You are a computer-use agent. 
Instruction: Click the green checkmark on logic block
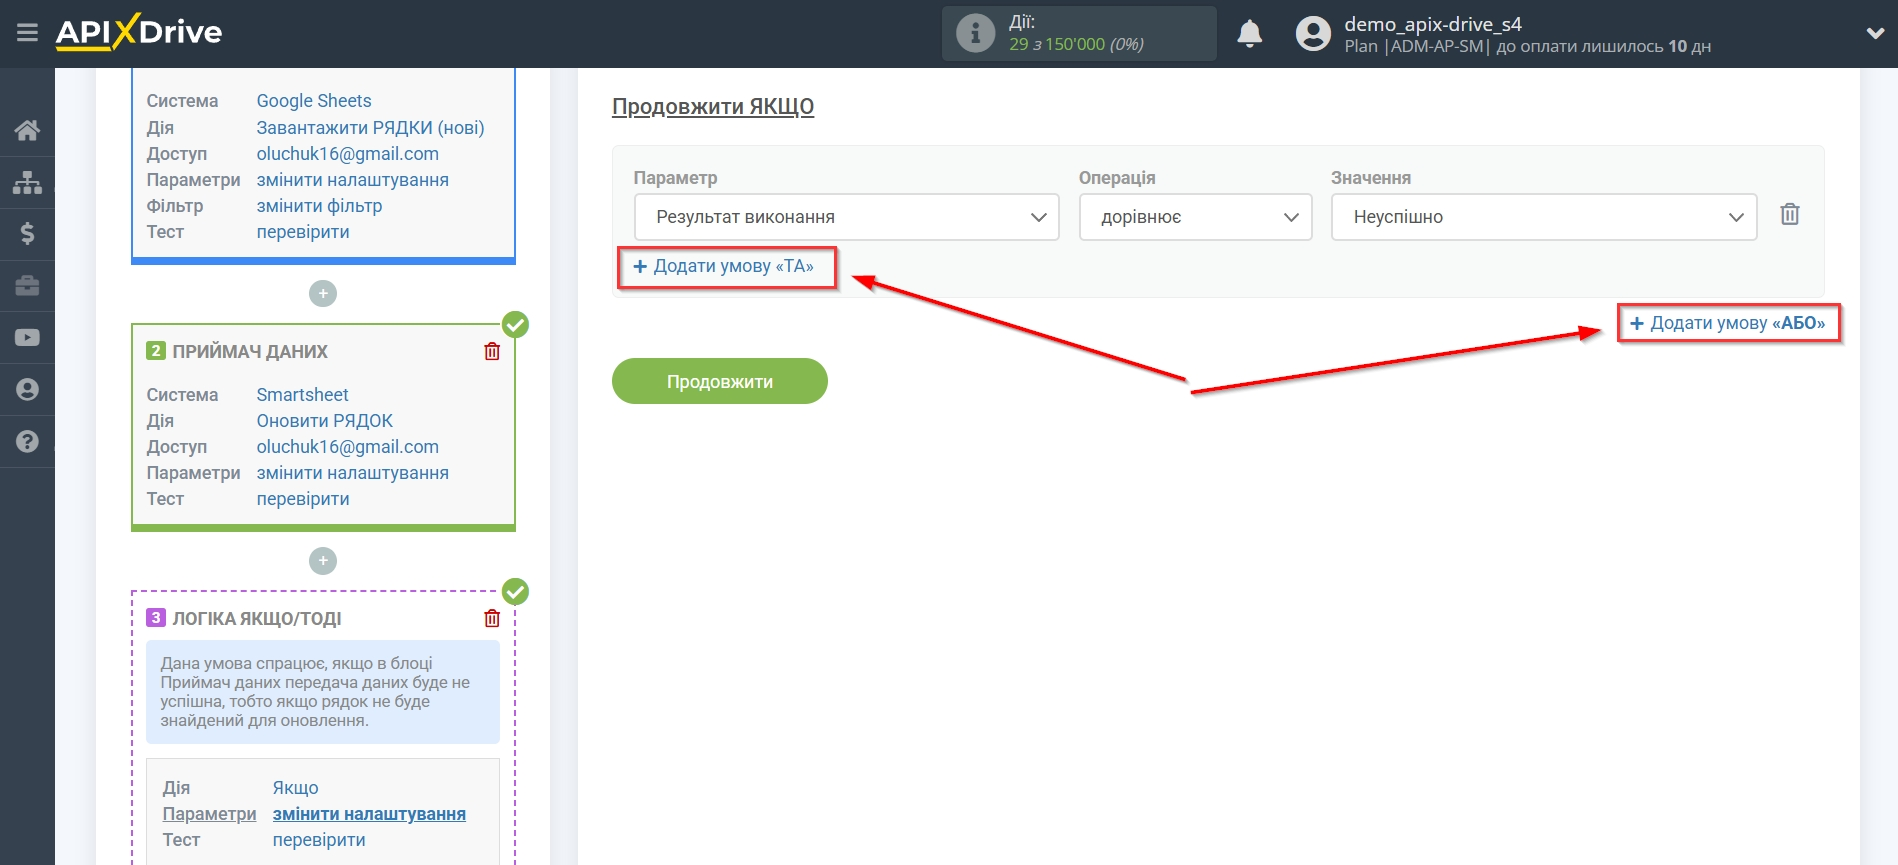(515, 592)
